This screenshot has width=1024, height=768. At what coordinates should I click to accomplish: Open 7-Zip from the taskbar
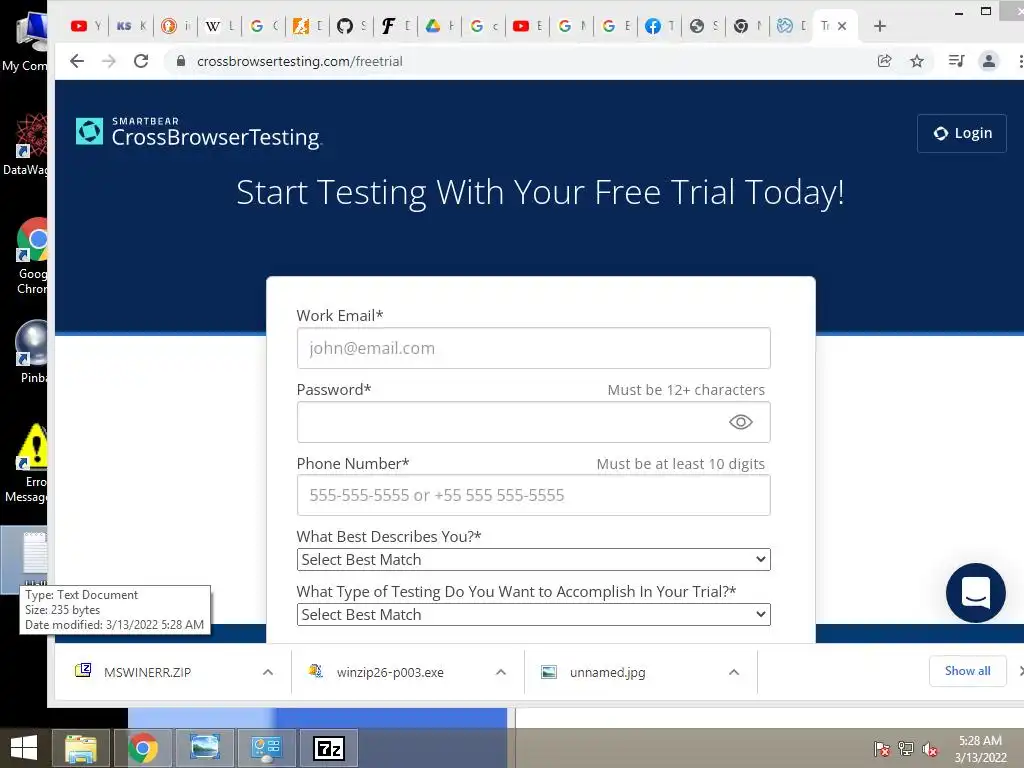point(328,748)
